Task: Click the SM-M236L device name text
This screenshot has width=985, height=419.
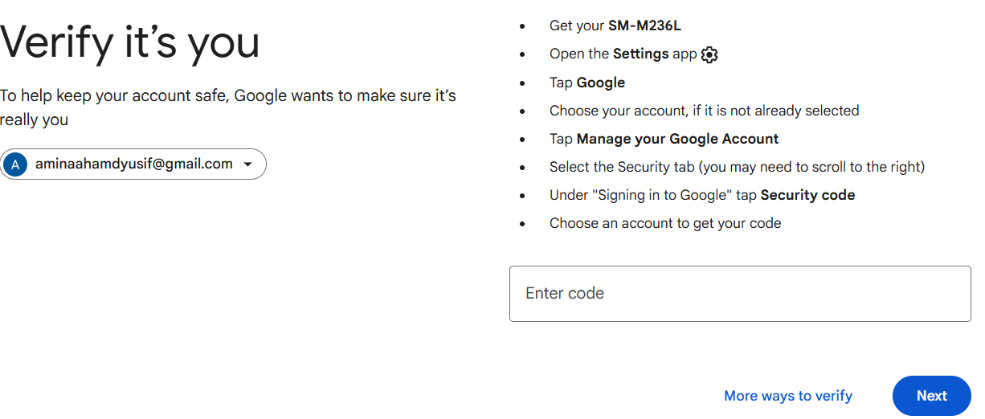Action: 645,26
